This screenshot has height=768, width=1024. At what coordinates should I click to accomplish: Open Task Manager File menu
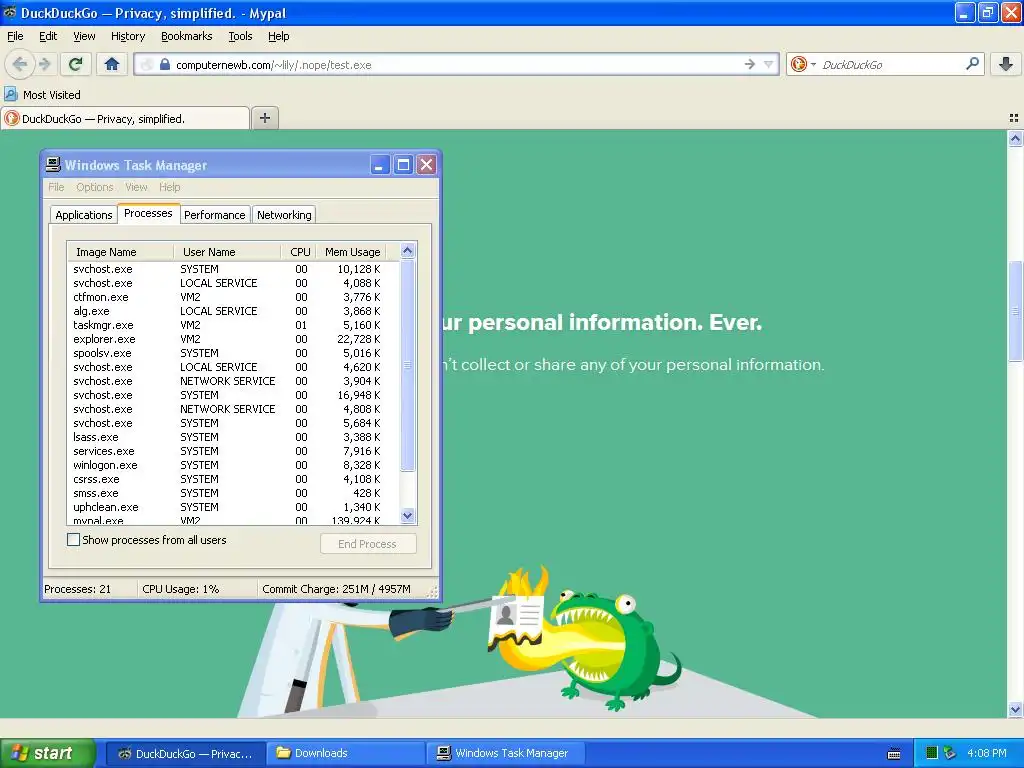point(56,187)
